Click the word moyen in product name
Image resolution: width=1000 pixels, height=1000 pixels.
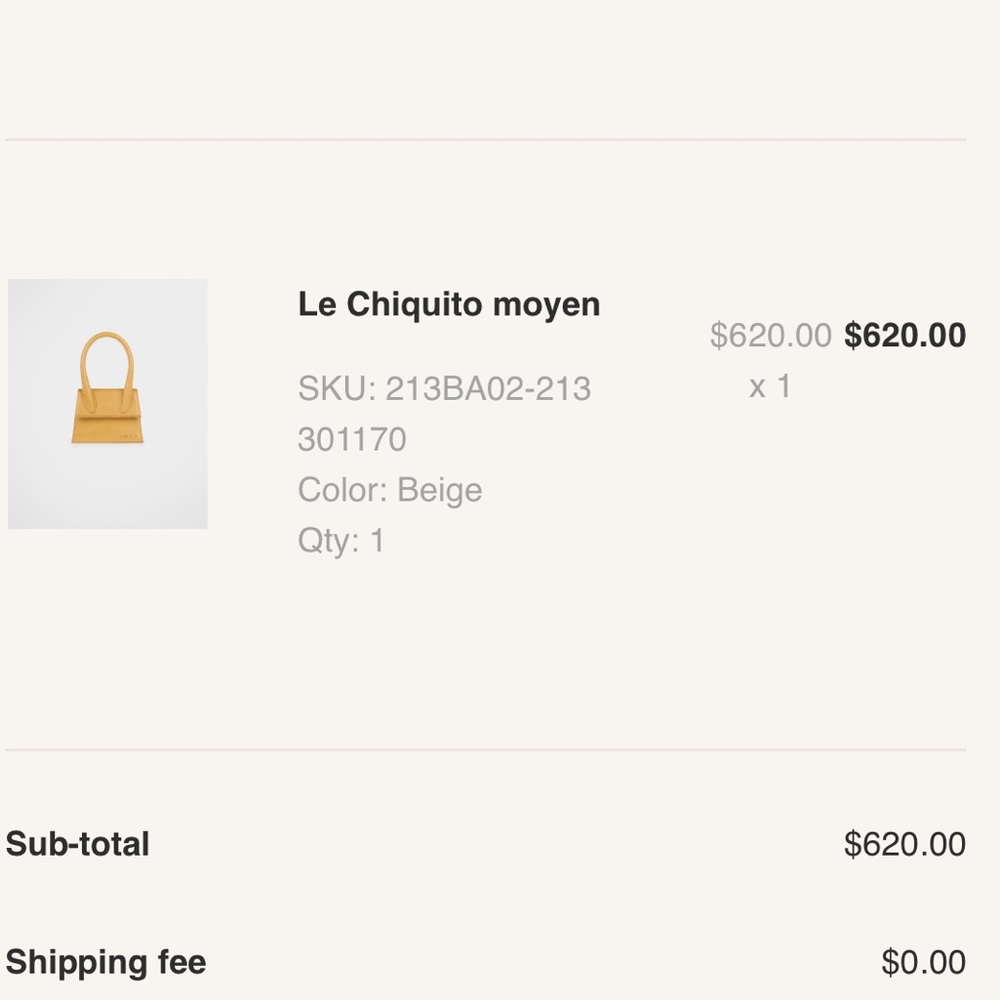point(547,306)
